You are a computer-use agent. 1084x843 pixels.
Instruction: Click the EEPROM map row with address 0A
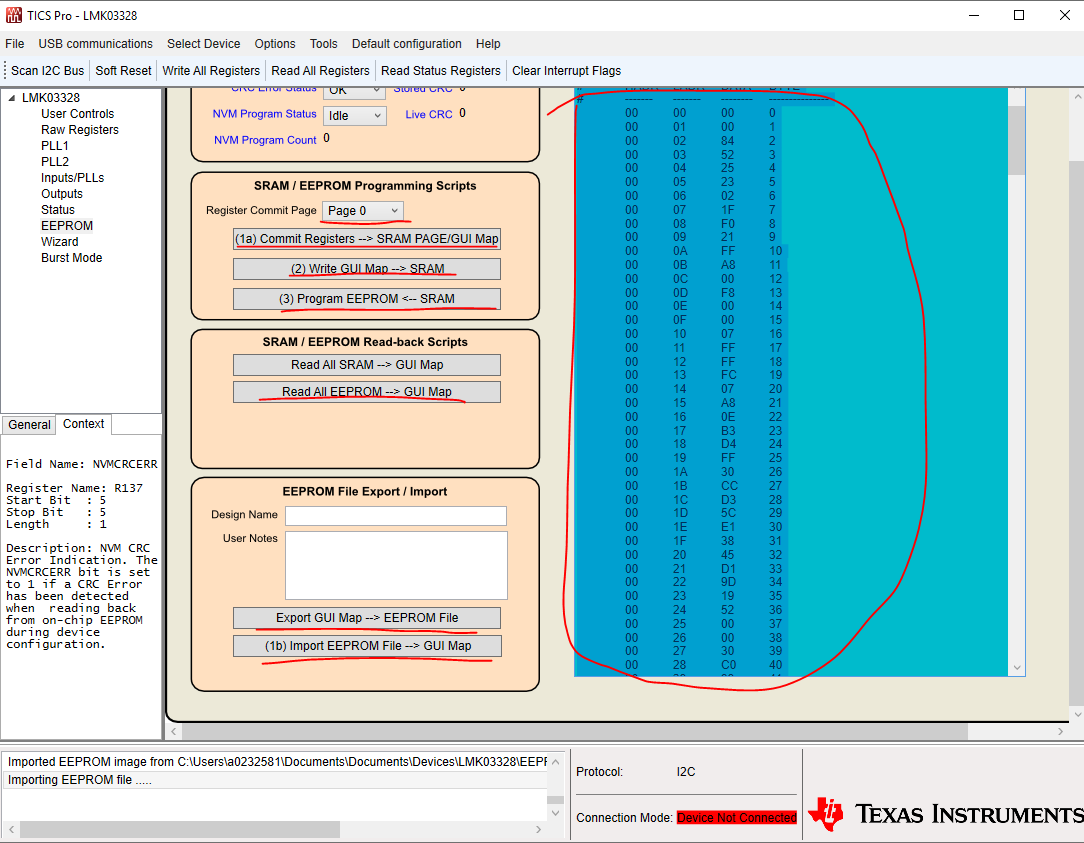click(703, 251)
